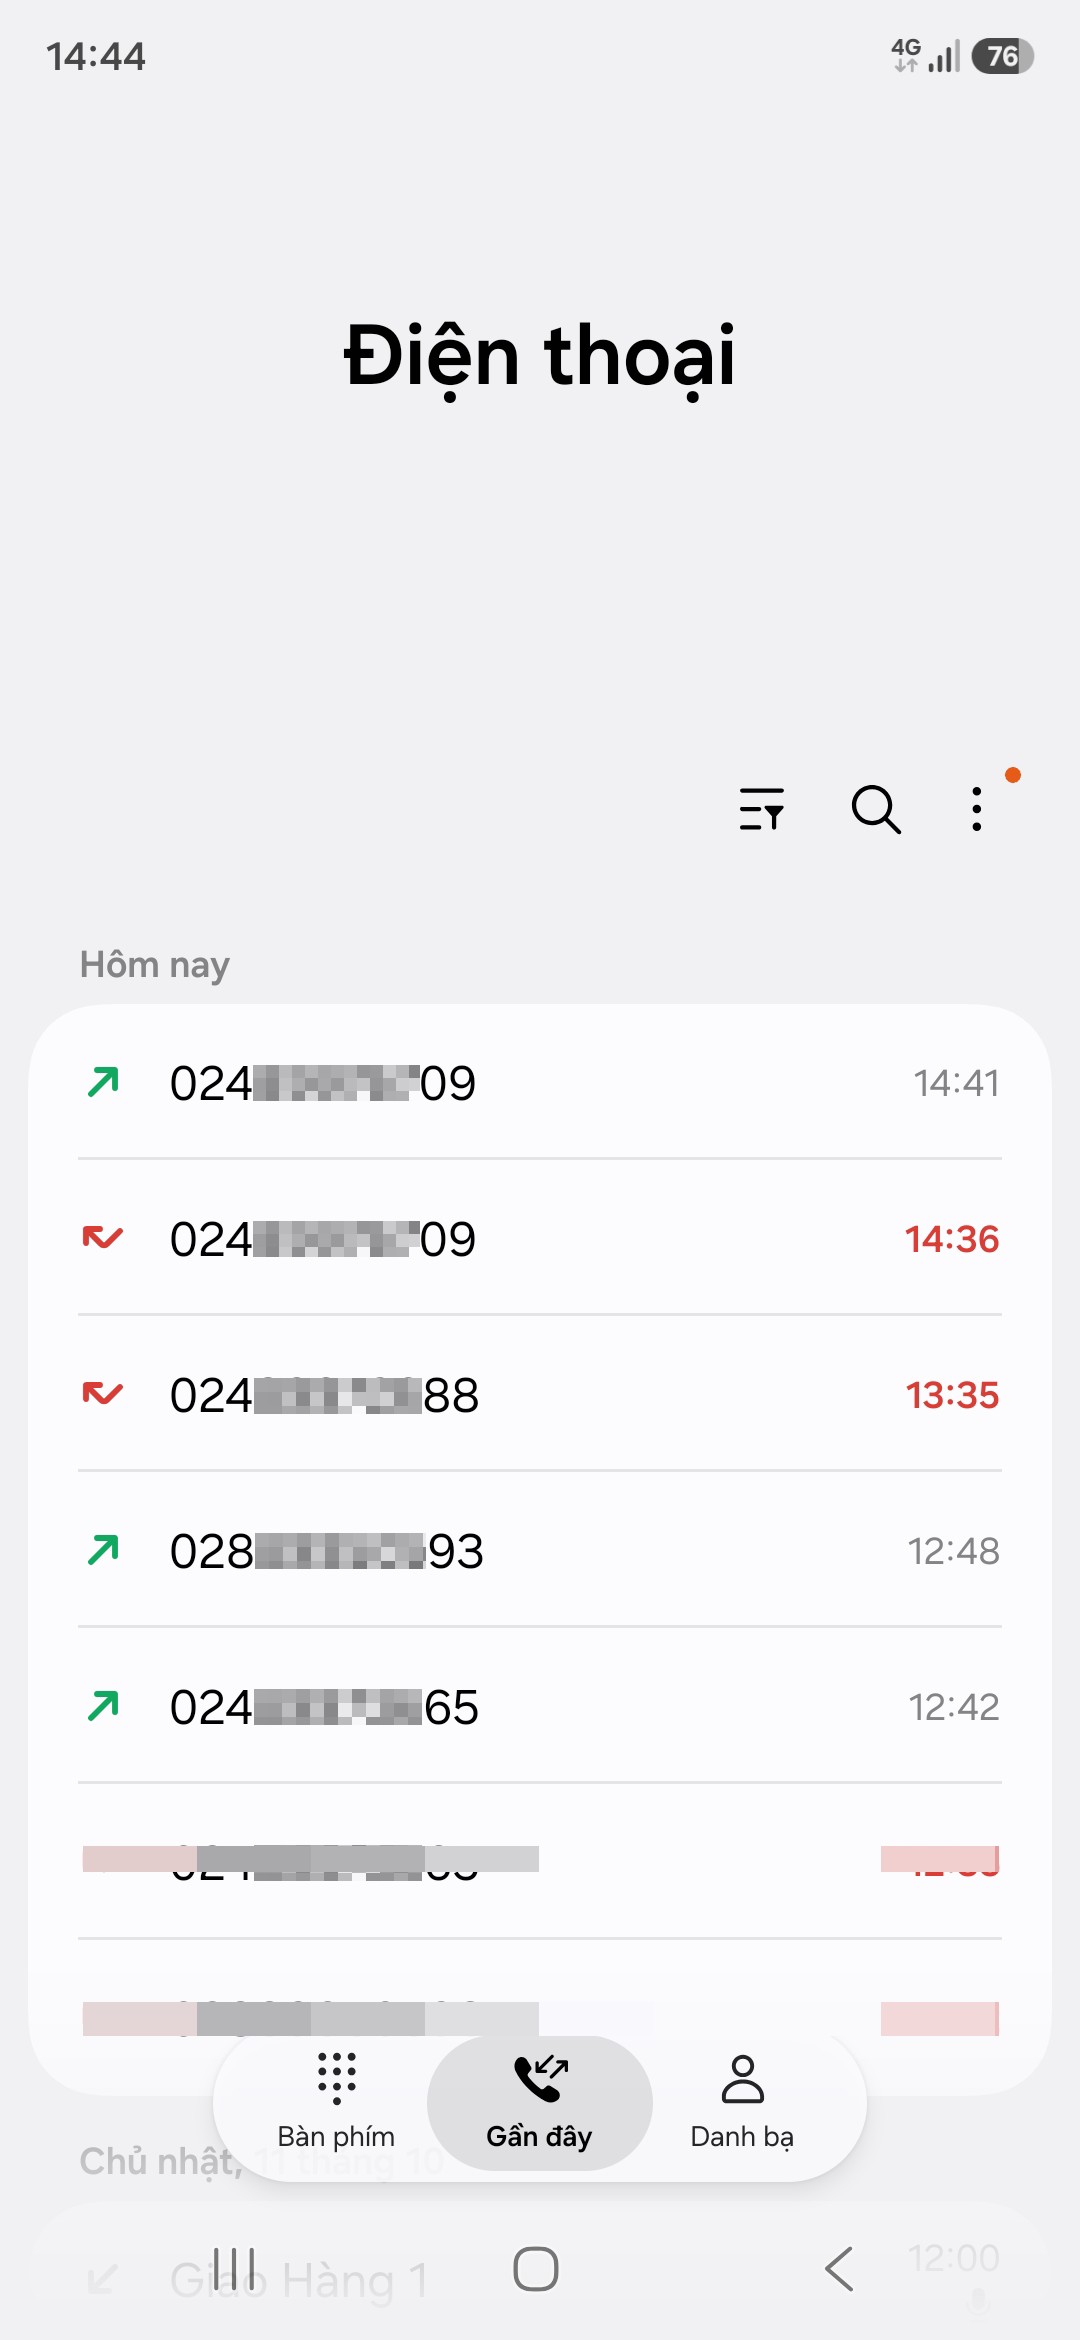Open outgoing call to 028 number
The height and width of the screenshot is (2340, 1080).
(540, 1551)
